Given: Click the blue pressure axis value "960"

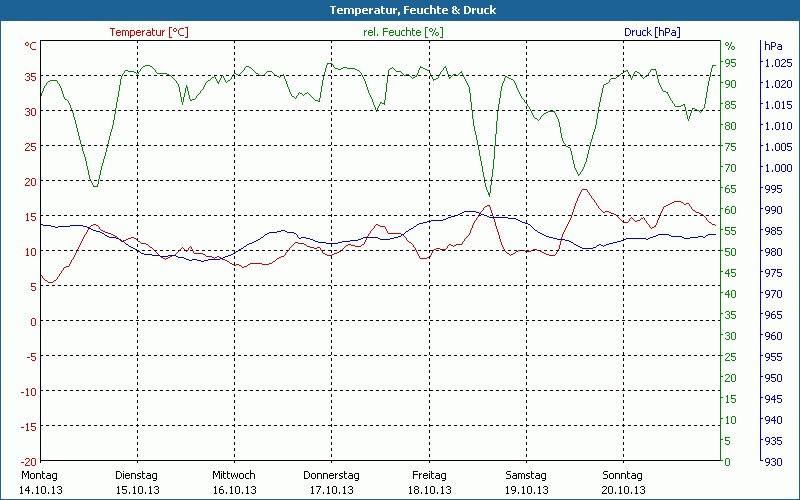Looking at the screenshot, I should (773, 336).
